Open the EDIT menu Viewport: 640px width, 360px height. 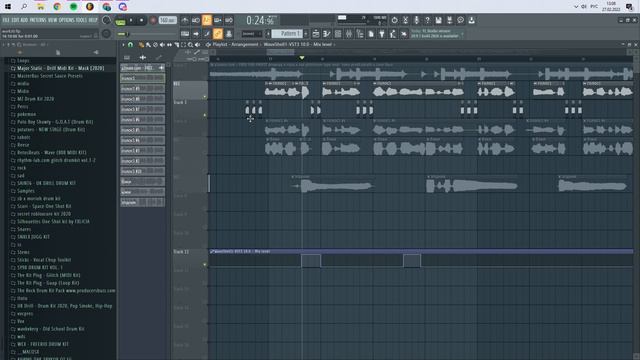click(x=15, y=20)
